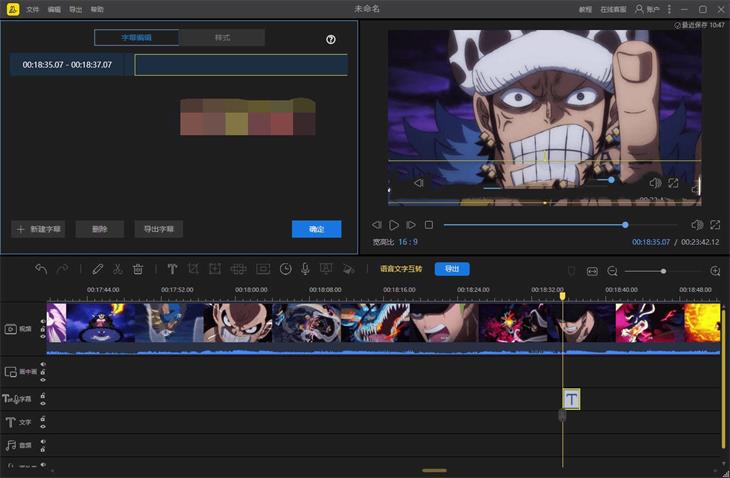730x478 pixels.
Task: Click the freeze frame tool icon
Action: (263, 269)
